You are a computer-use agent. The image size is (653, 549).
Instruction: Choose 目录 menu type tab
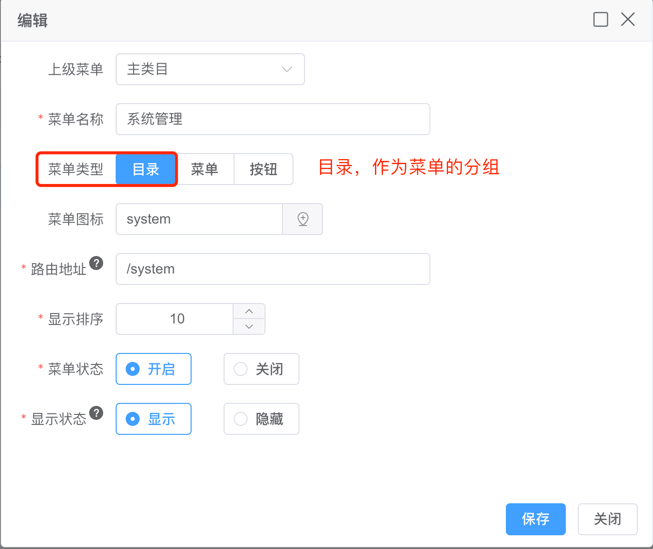coord(146,169)
